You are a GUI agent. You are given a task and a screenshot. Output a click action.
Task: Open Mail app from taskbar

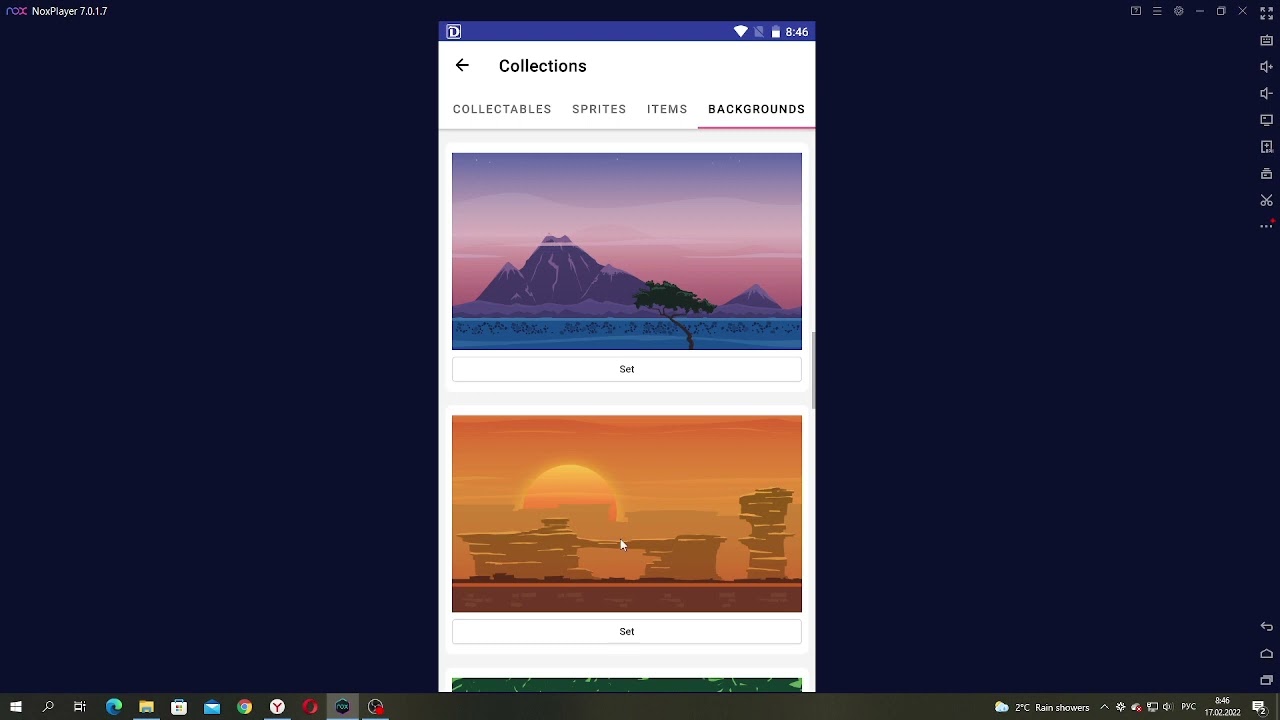tap(212, 707)
